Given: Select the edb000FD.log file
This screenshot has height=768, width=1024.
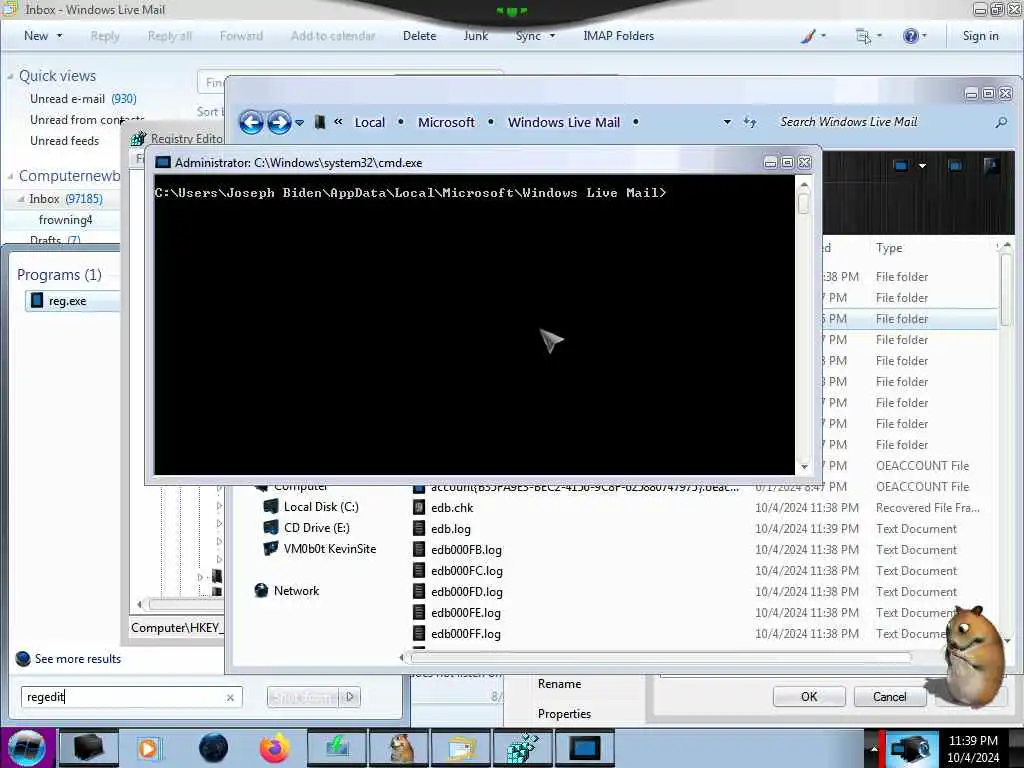Looking at the screenshot, I should [x=467, y=592].
